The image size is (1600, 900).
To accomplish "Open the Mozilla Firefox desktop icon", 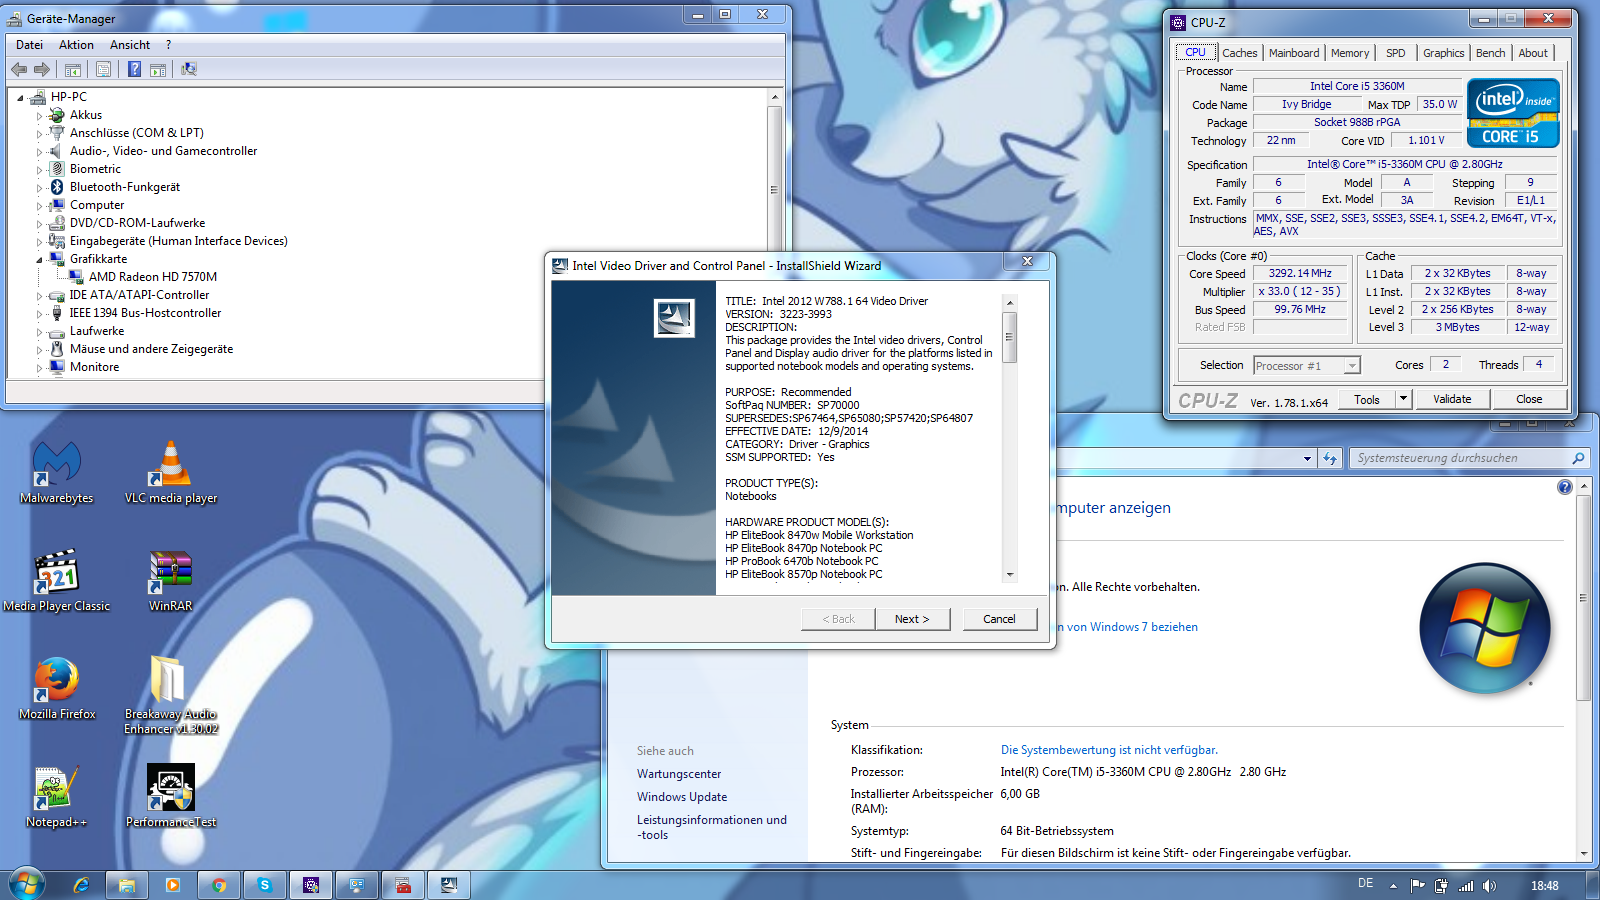I will pyautogui.click(x=57, y=688).
